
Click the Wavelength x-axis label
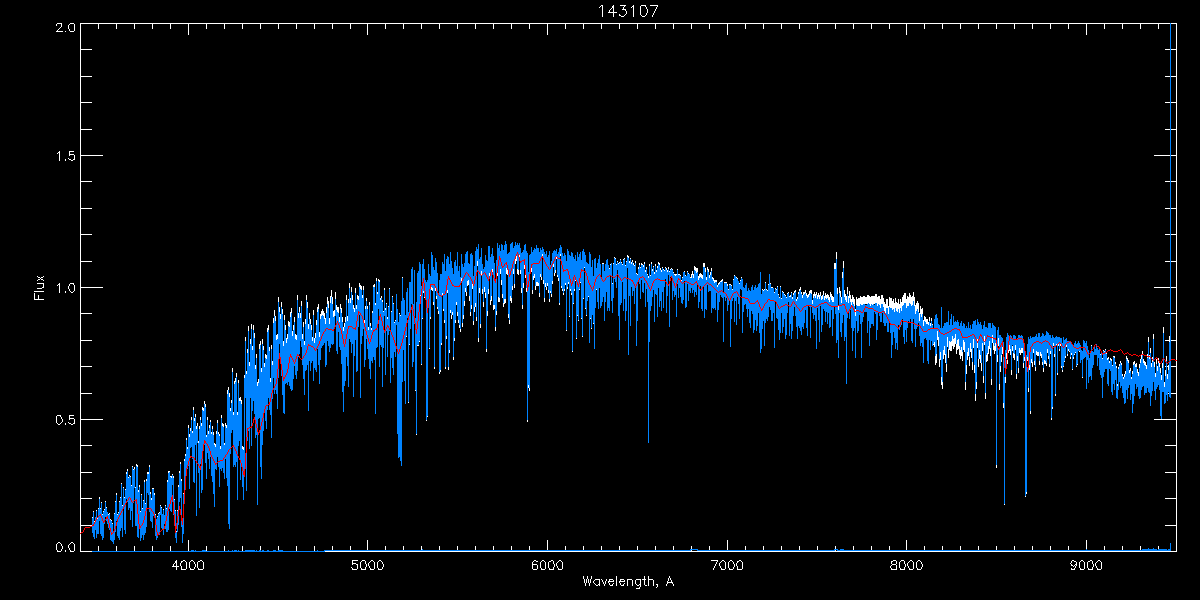(x=627, y=582)
